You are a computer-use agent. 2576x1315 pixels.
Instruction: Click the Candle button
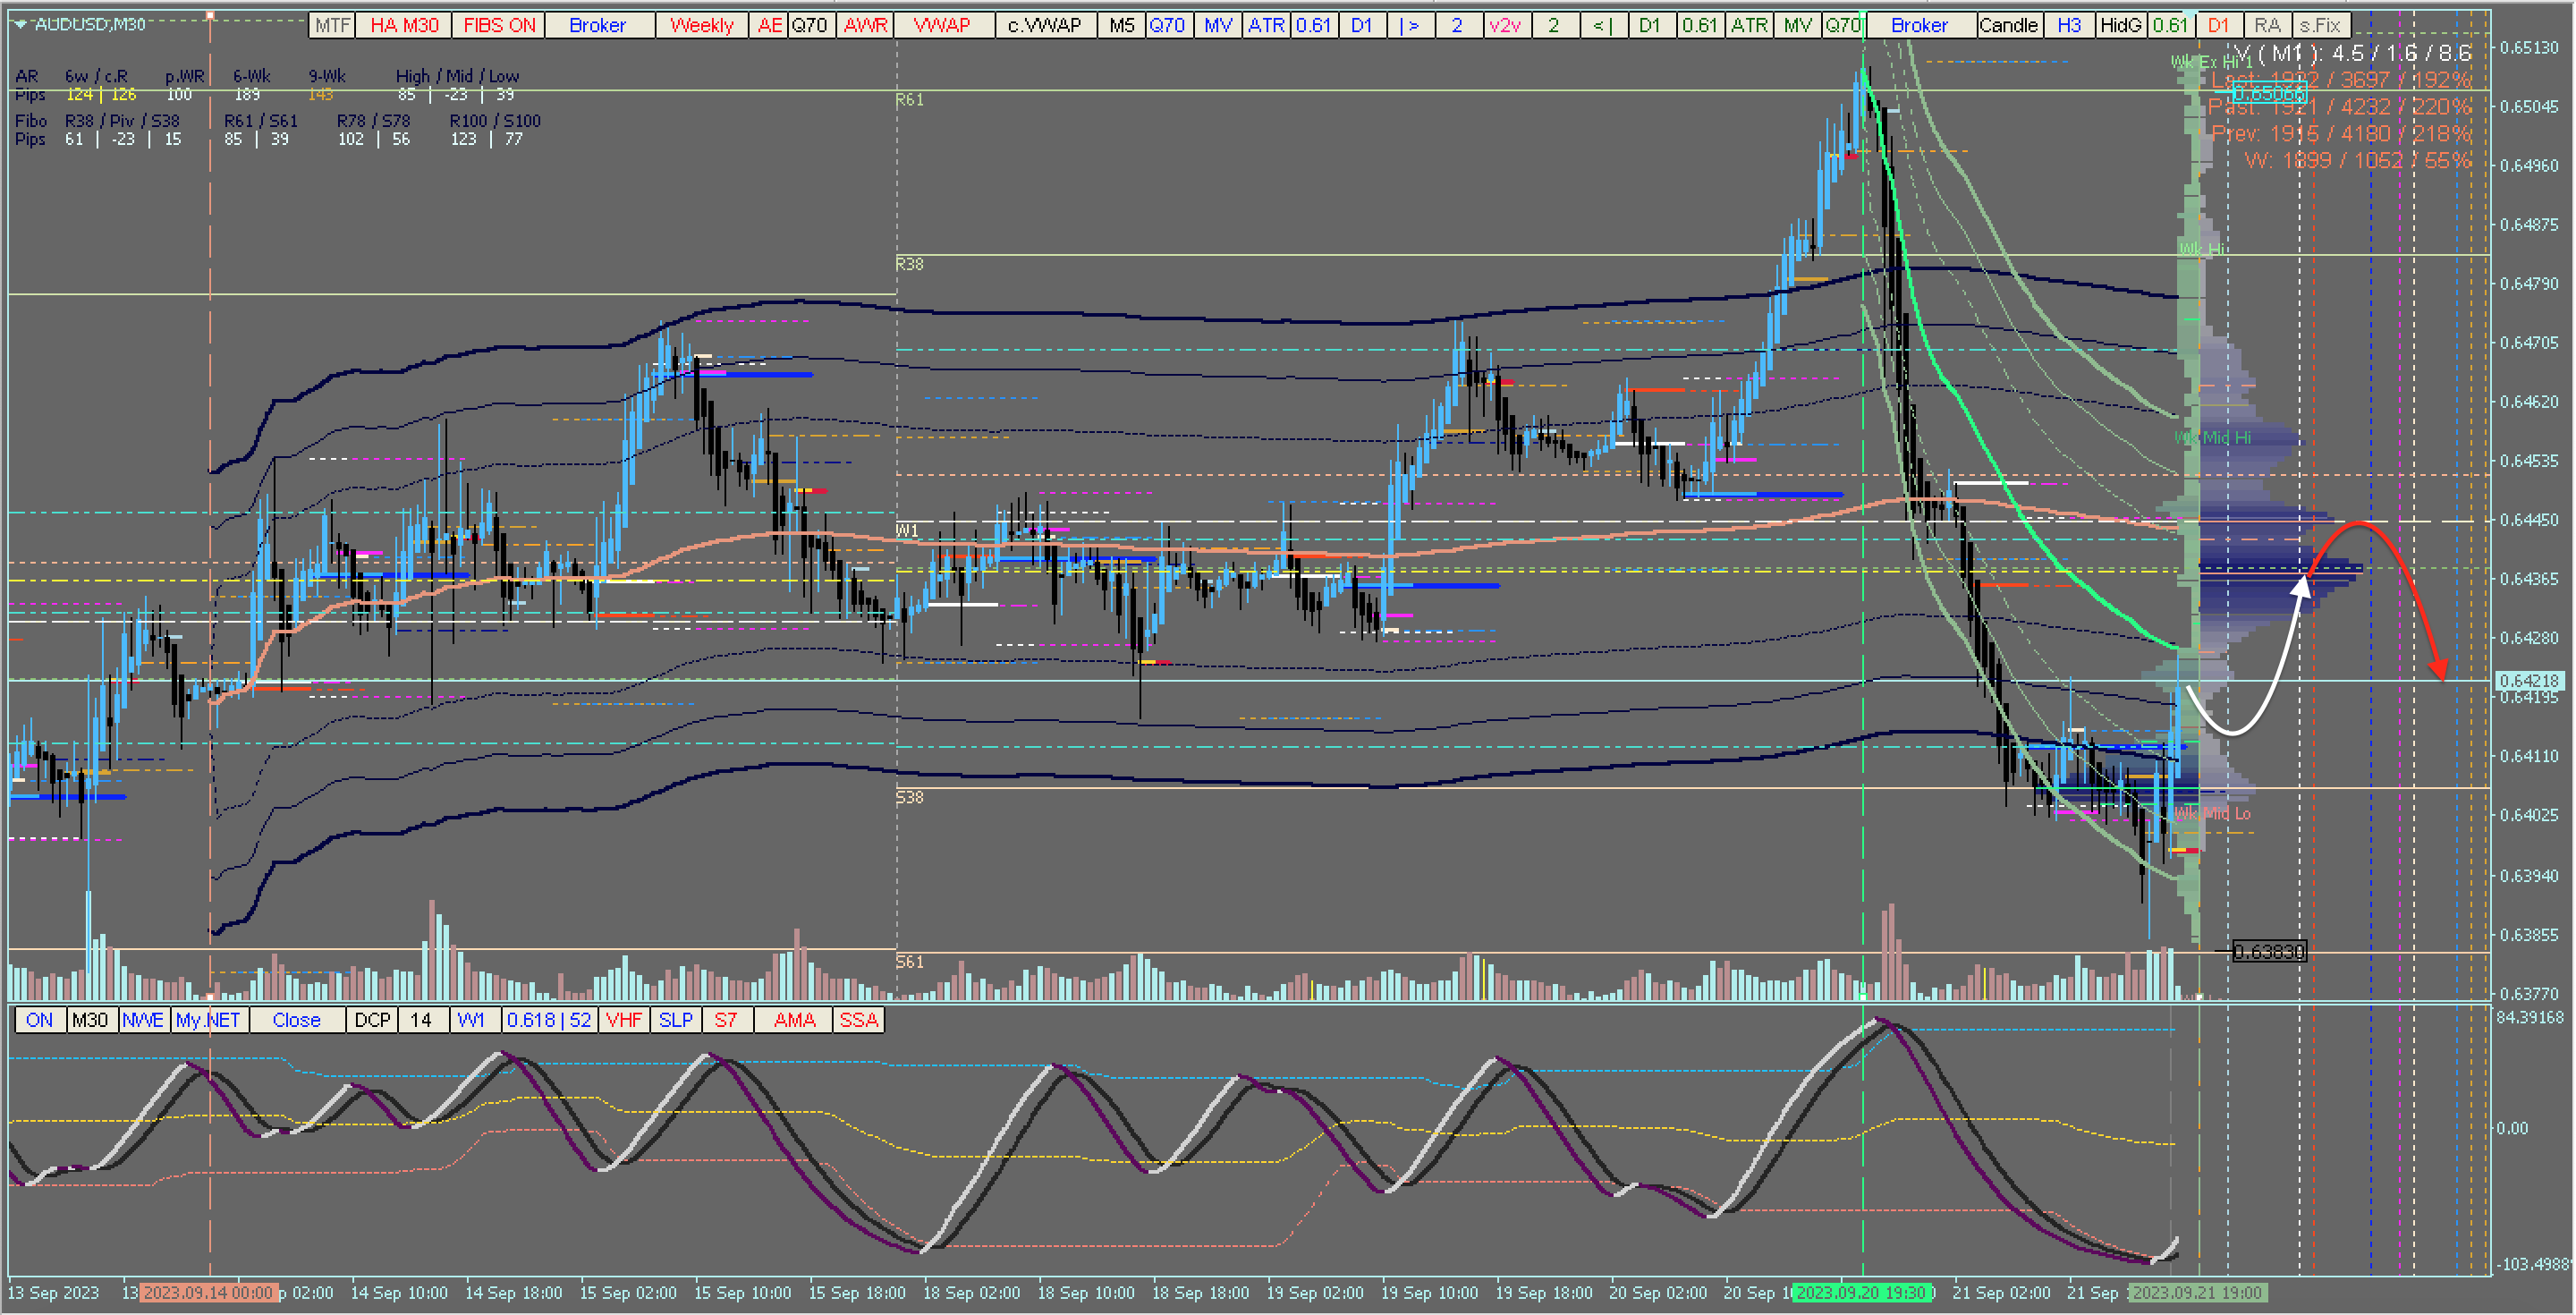[2008, 25]
